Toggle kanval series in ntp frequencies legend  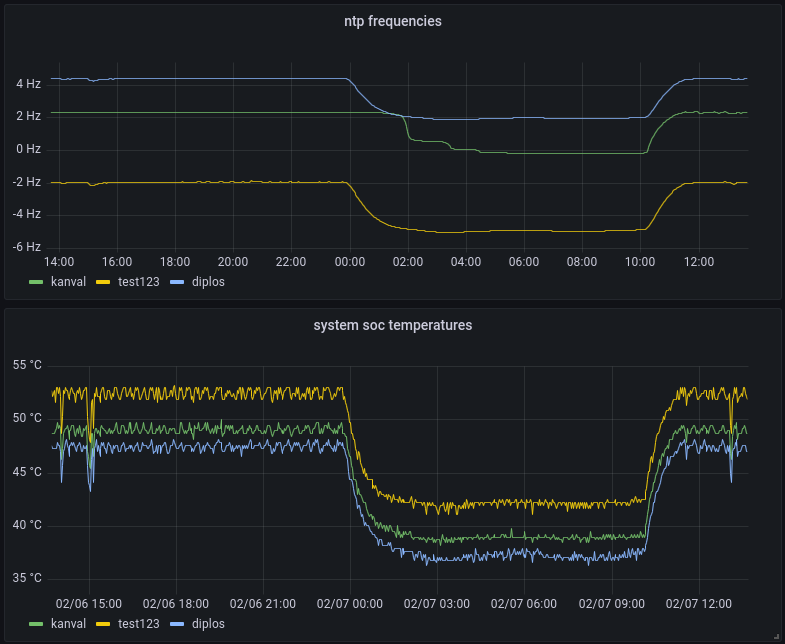tap(69, 282)
